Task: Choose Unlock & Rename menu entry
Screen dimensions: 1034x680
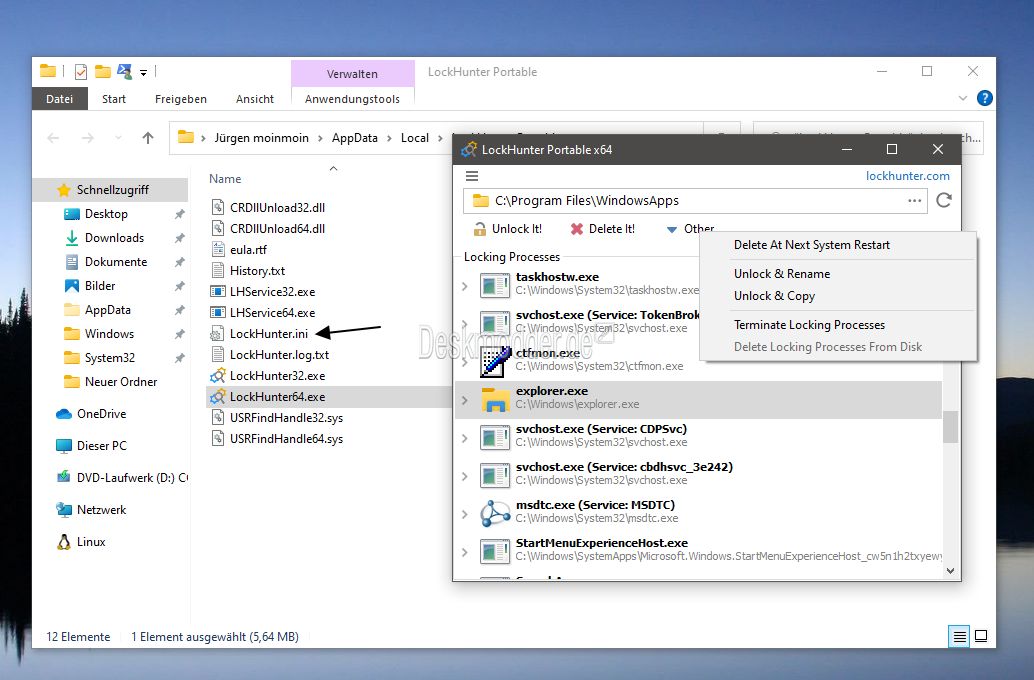Action: pos(782,274)
